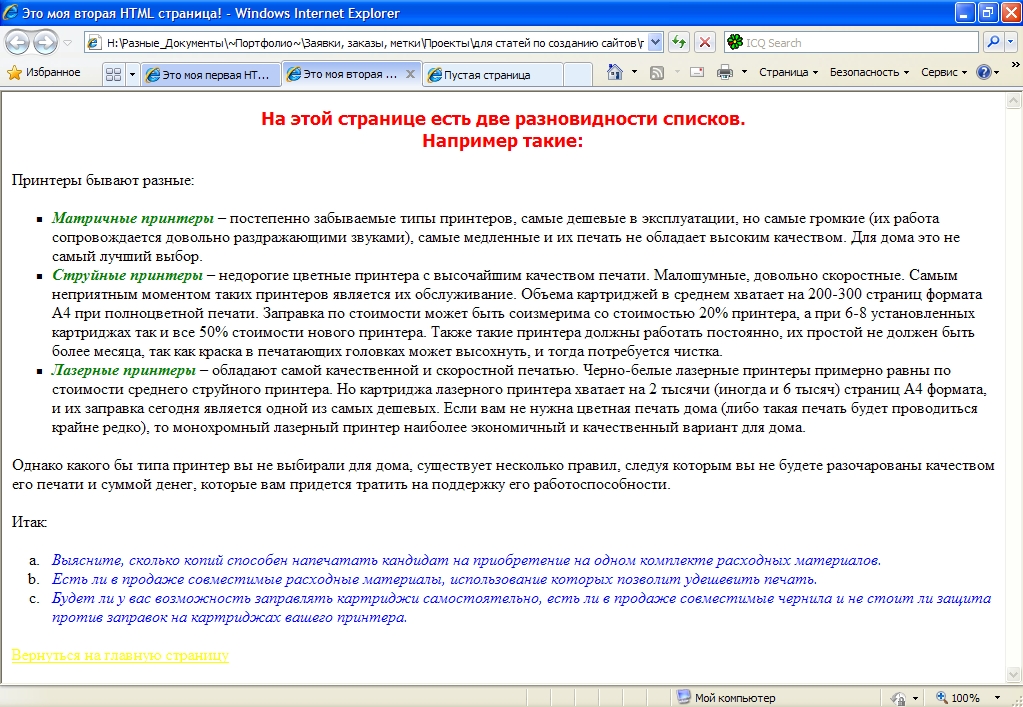Run search with the magnifier button
This screenshot has width=1023, height=707.
click(993, 42)
